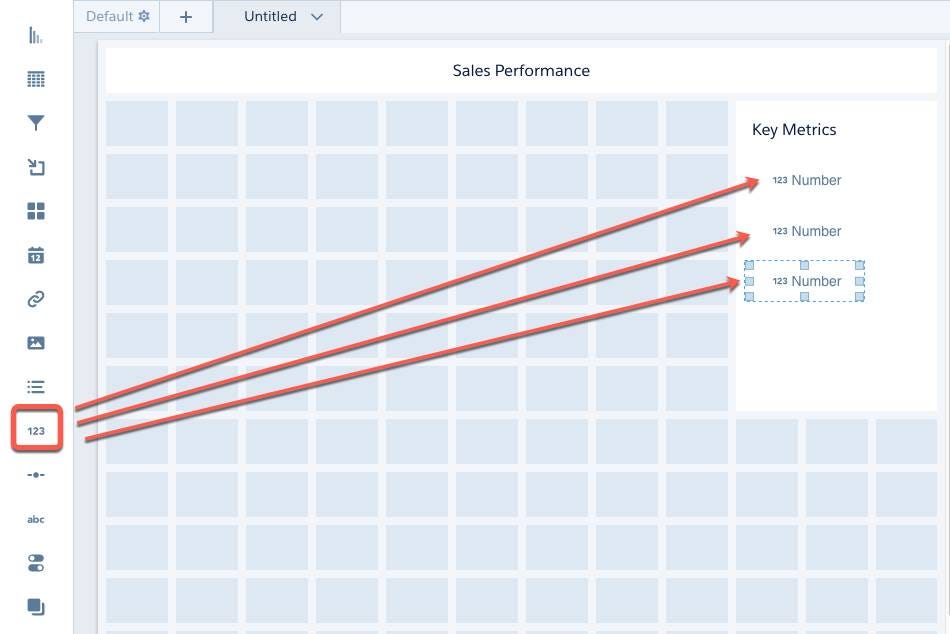Pick the Container widget grid icon

click(x=36, y=211)
